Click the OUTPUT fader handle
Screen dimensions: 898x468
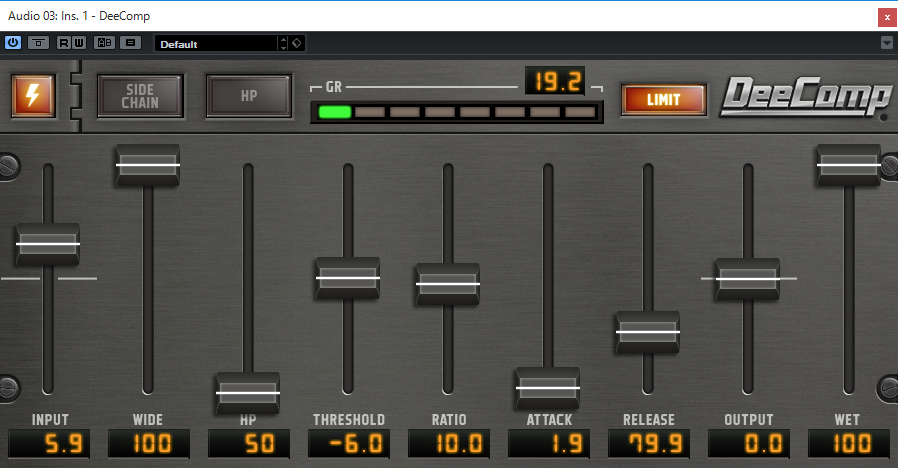(747, 279)
